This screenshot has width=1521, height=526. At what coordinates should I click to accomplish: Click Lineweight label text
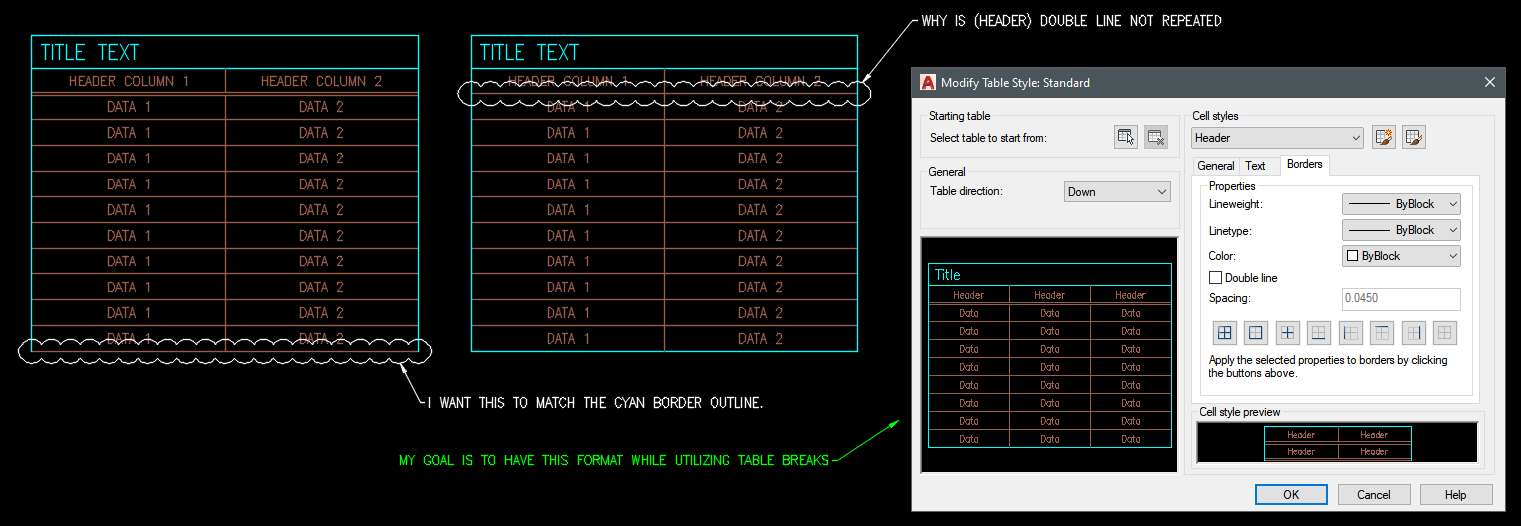click(x=1236, y=204)
